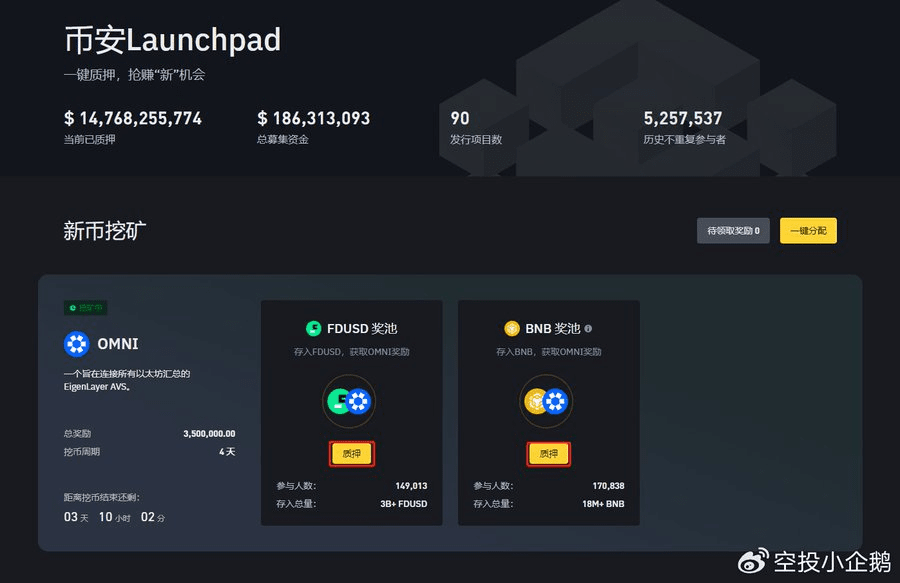900x583 pixels.
Task: Click the 当前已质押 label
Action: coord(90,139)
